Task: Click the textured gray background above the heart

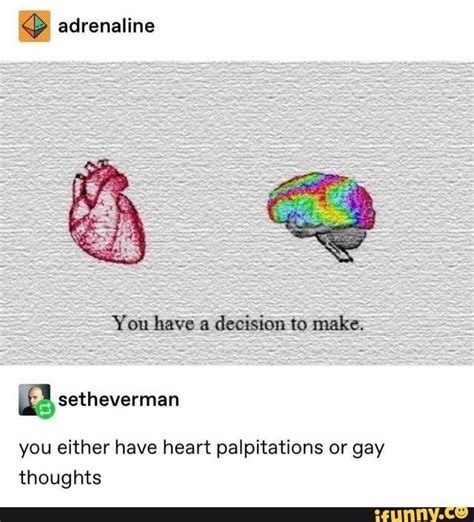Action: [x=107, y=110]
